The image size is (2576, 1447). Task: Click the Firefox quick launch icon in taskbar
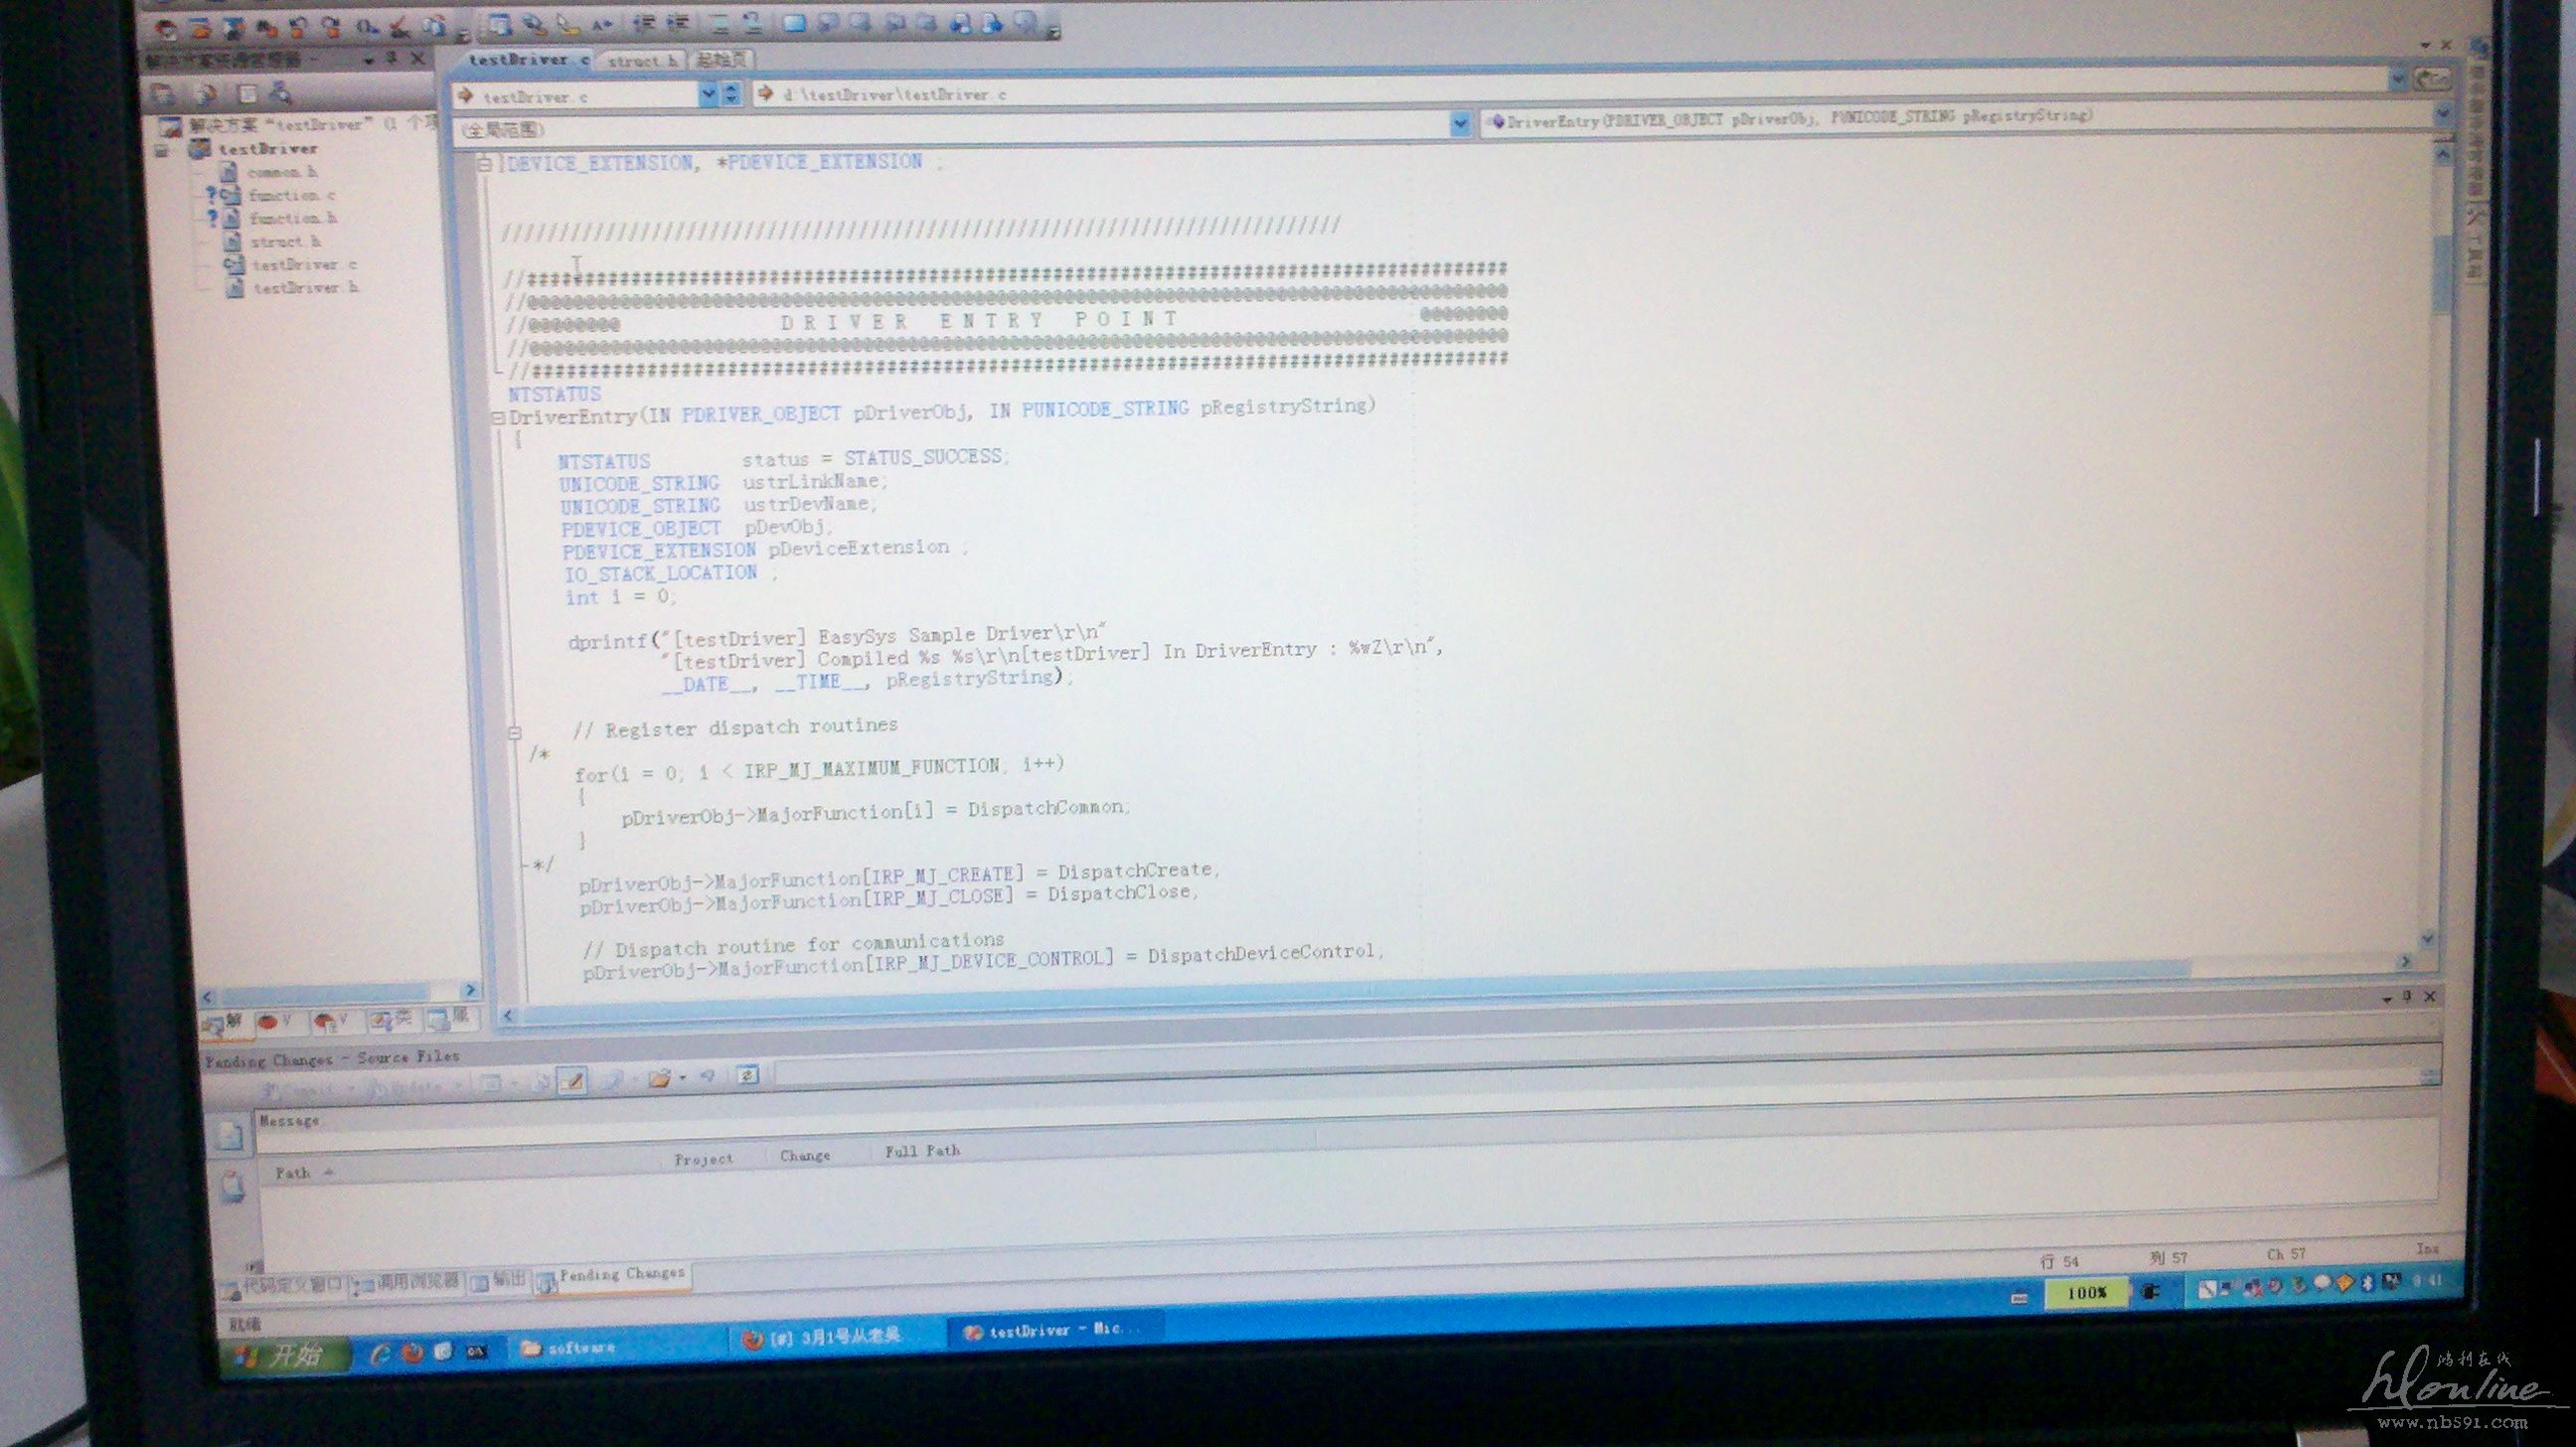pyautogui.click(x=412, y=1353)
